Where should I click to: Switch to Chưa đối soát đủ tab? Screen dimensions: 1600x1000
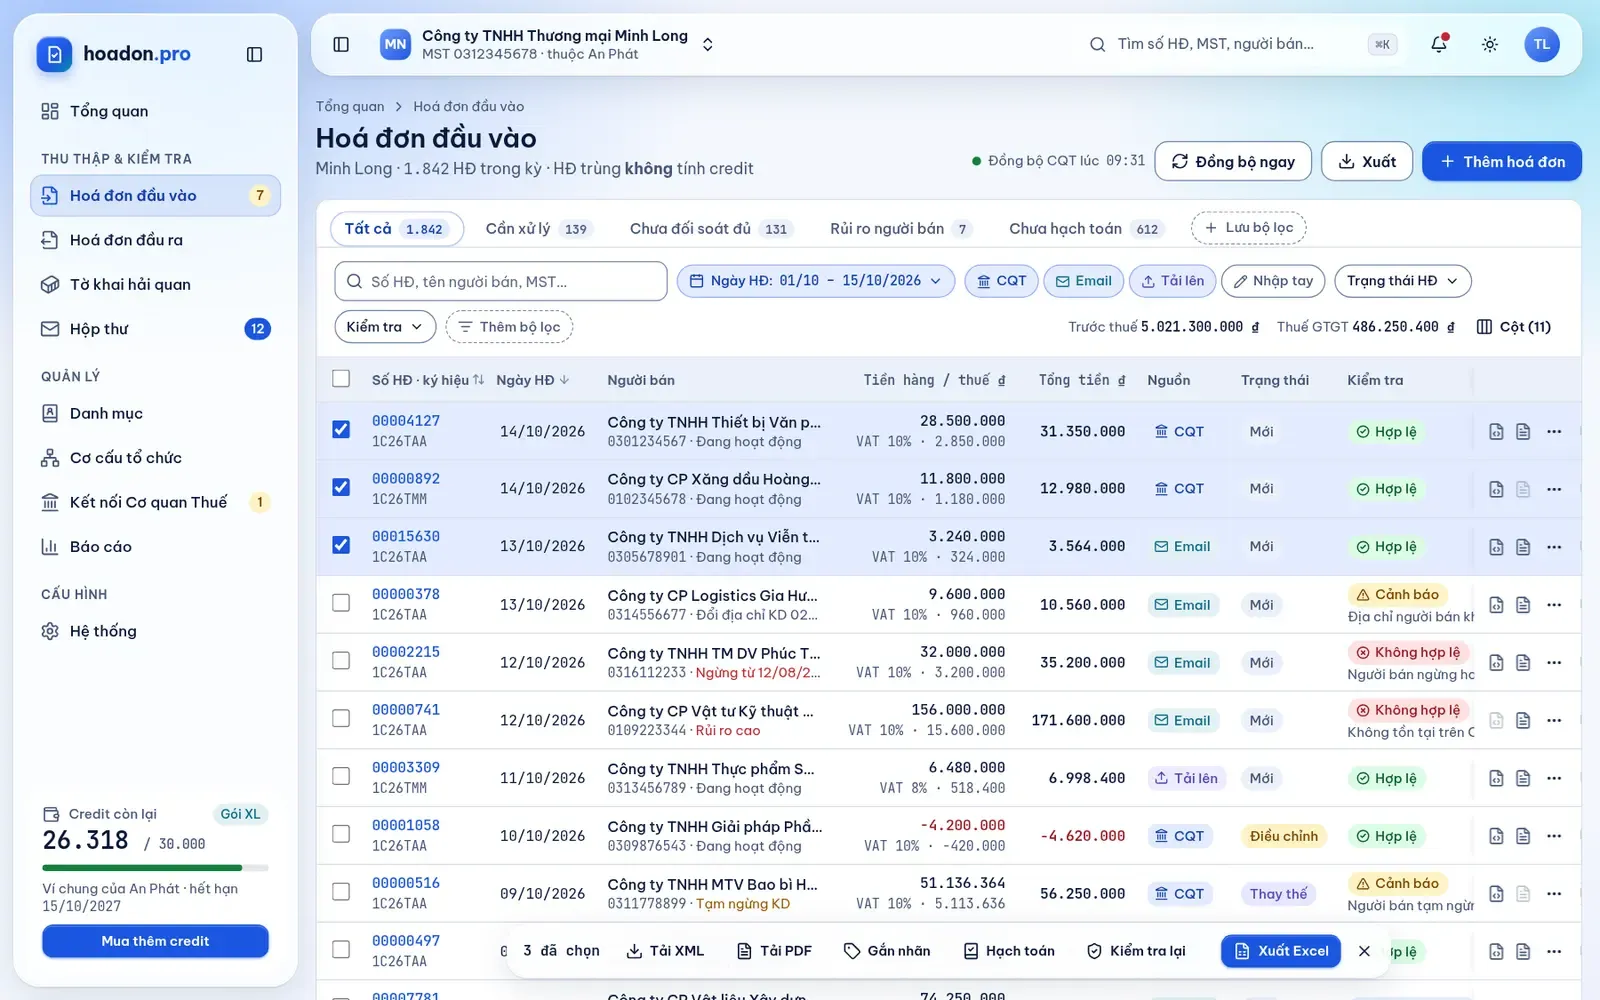pos(710,229)
